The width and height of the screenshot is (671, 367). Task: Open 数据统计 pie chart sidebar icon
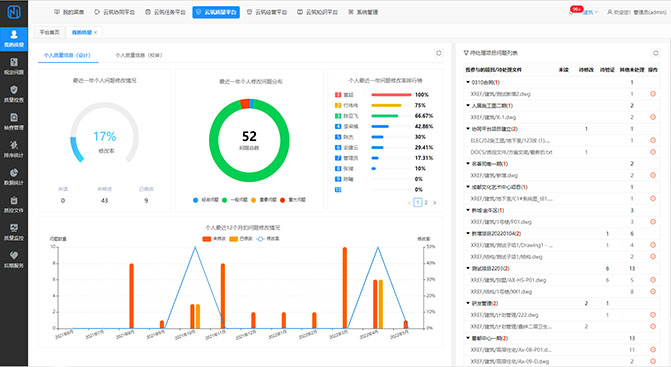click(14, 176)
